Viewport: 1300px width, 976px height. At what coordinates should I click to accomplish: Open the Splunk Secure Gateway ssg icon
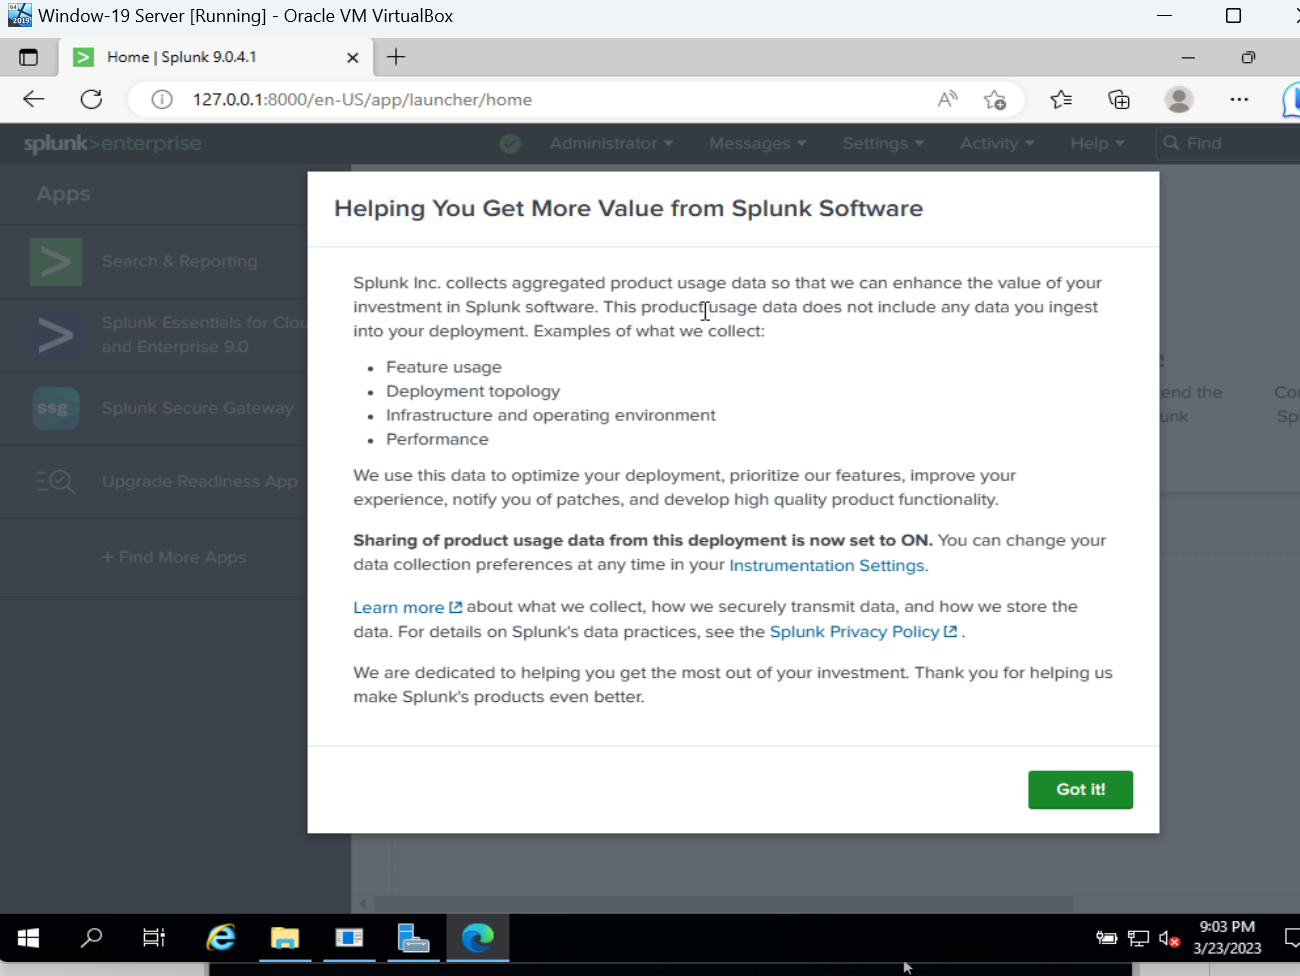[x=56, y=408]
